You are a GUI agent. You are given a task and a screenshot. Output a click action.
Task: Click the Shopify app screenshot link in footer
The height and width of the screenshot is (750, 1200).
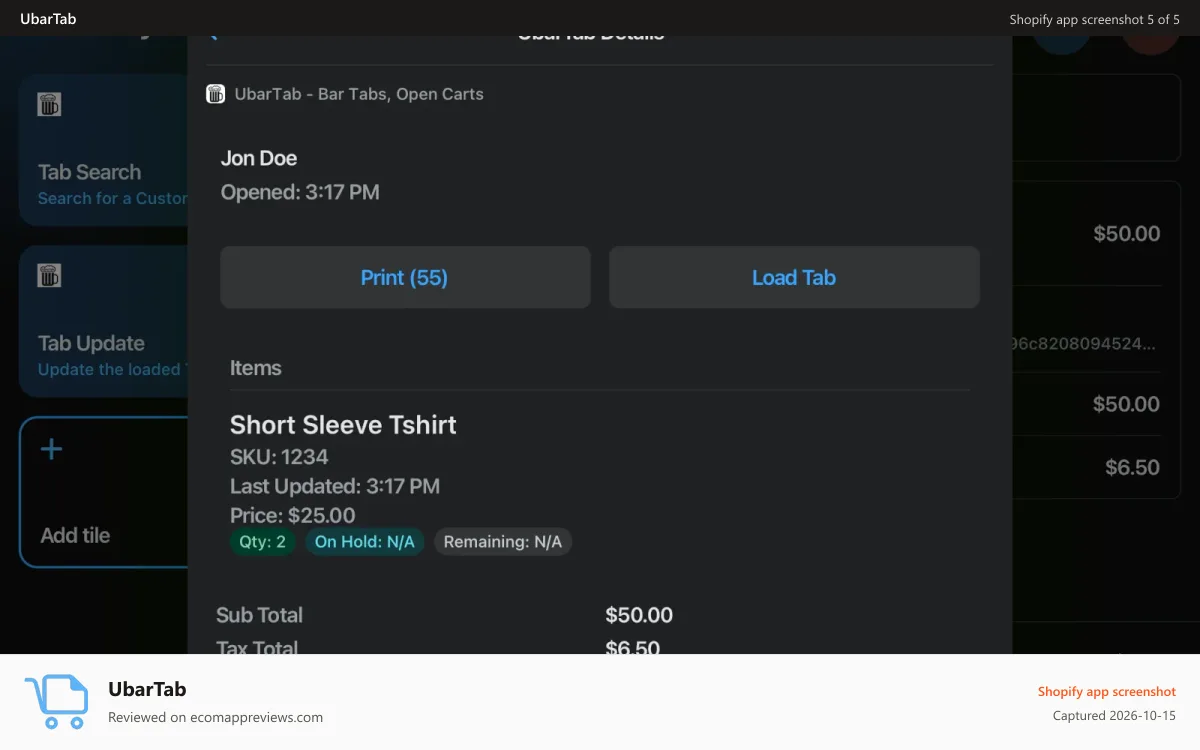click(x=1107, y=691)
